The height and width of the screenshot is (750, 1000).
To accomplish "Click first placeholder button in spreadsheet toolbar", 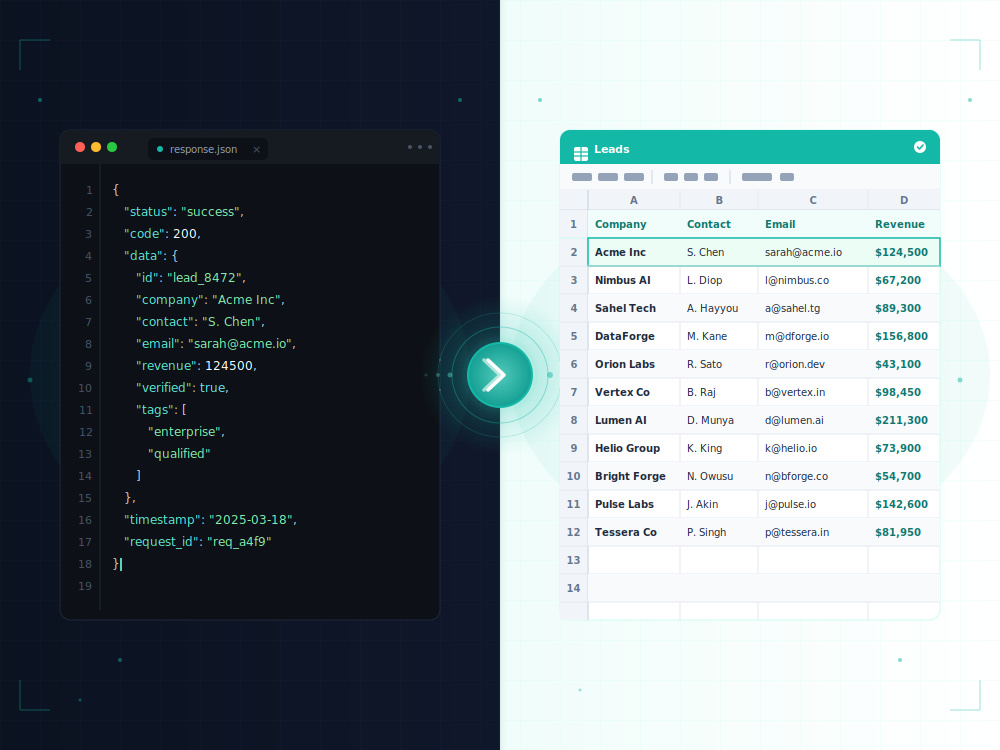I will (x=582, y=177).
